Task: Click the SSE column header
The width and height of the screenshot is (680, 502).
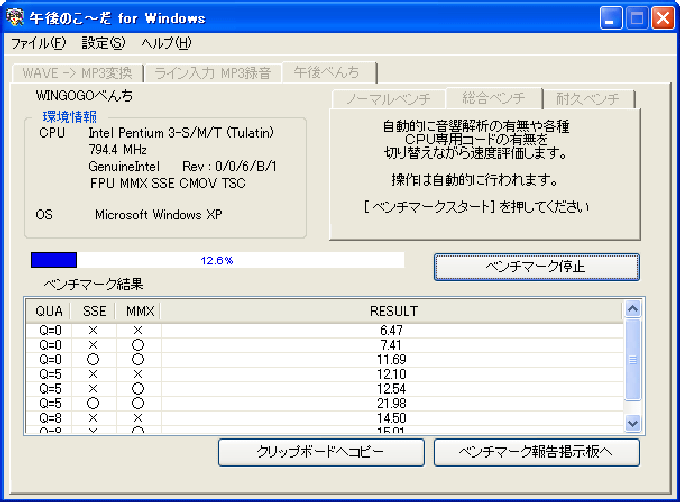Action: (x=93, y=311)
